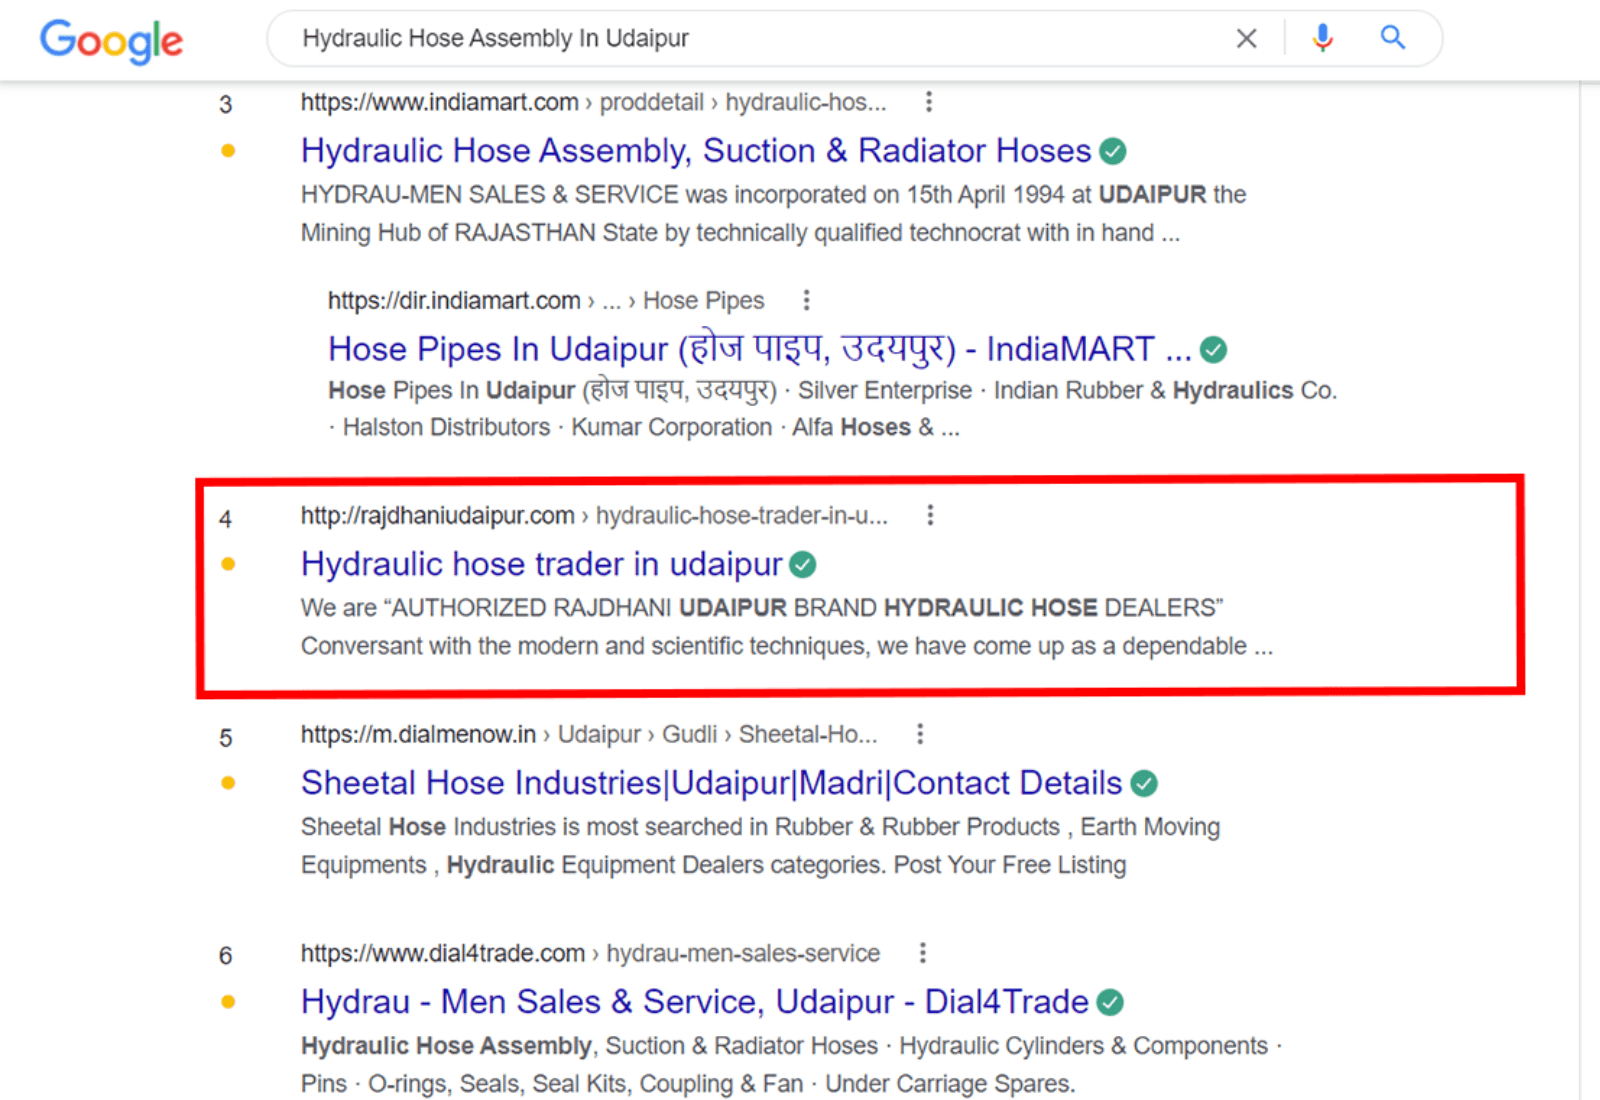This screenshot has width=1600, height=1100.
Task: Open Hydraulic hose trader in udaipur result
Action: pos(541,565)
